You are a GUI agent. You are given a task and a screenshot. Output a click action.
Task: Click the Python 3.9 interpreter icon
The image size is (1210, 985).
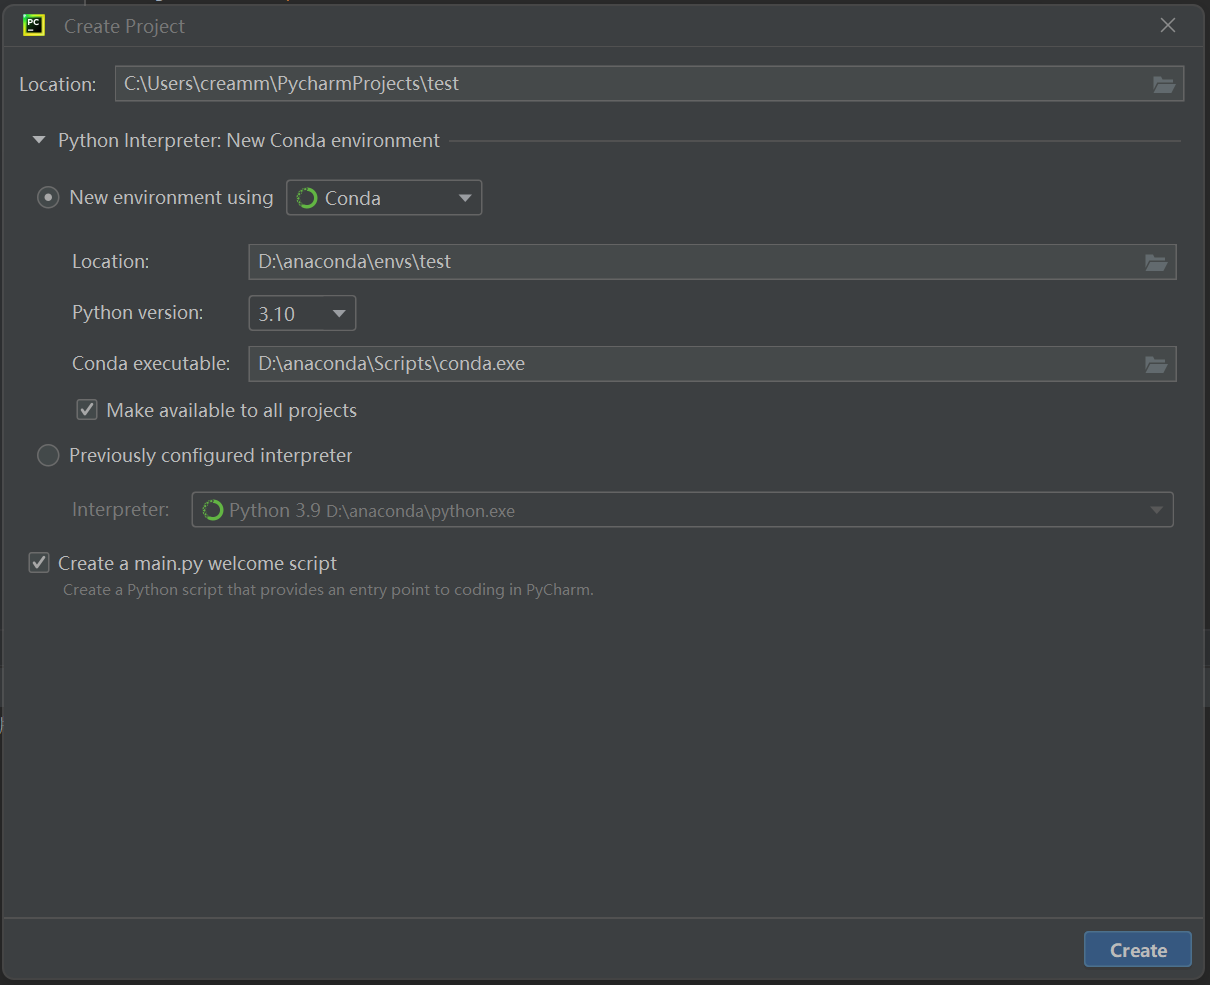(x=212, y=511)
